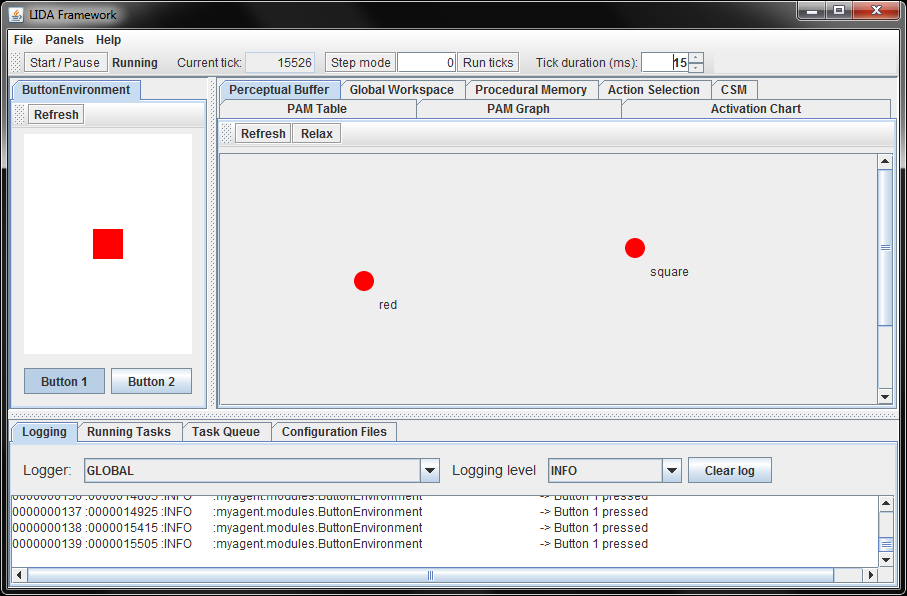Click the red node in PAM Graph

(364, 281)
